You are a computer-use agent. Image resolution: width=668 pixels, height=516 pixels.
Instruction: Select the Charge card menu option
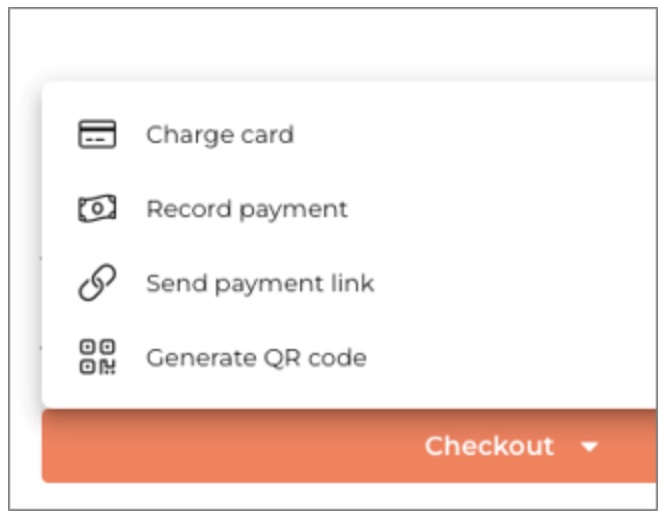[220, 135]
